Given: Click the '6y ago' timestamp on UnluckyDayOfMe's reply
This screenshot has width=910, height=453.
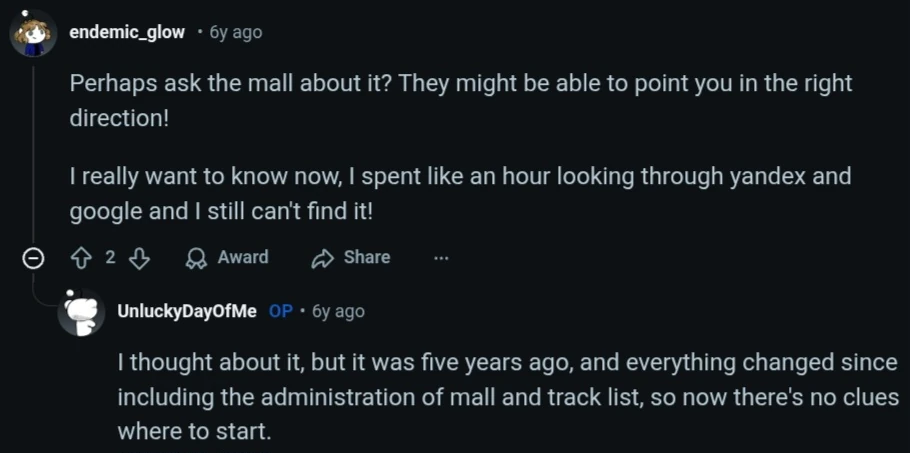Looking at the screenshot, I should tap(339, 311).
